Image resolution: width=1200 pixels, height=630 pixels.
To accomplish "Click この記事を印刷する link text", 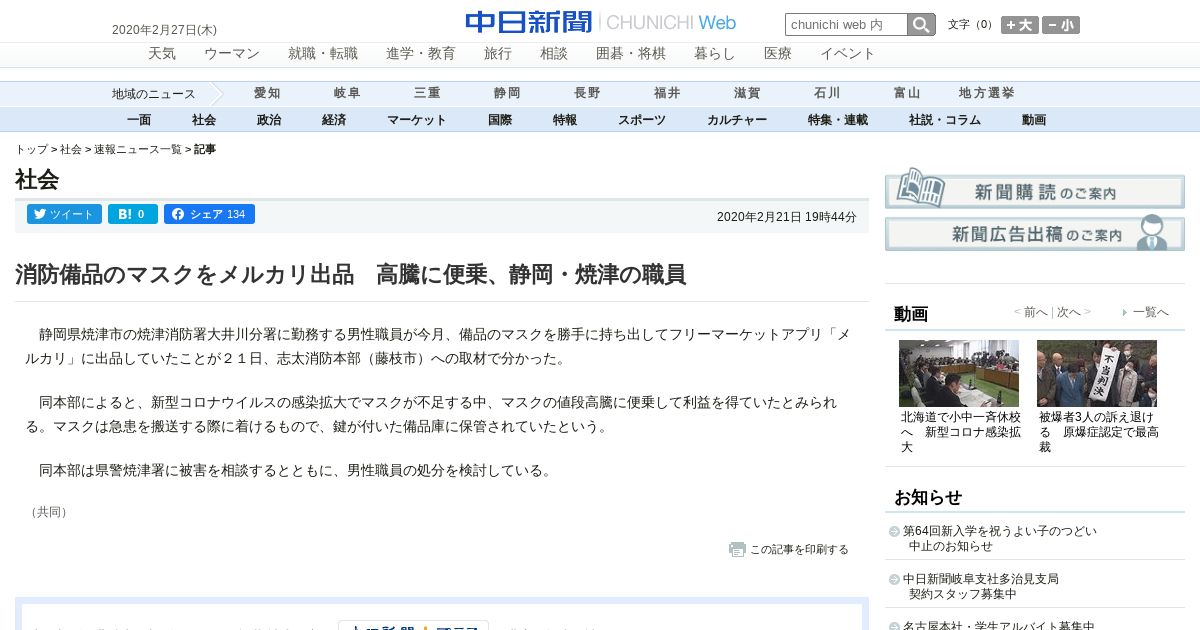I will pyautogui.click(x=799, y=549).
